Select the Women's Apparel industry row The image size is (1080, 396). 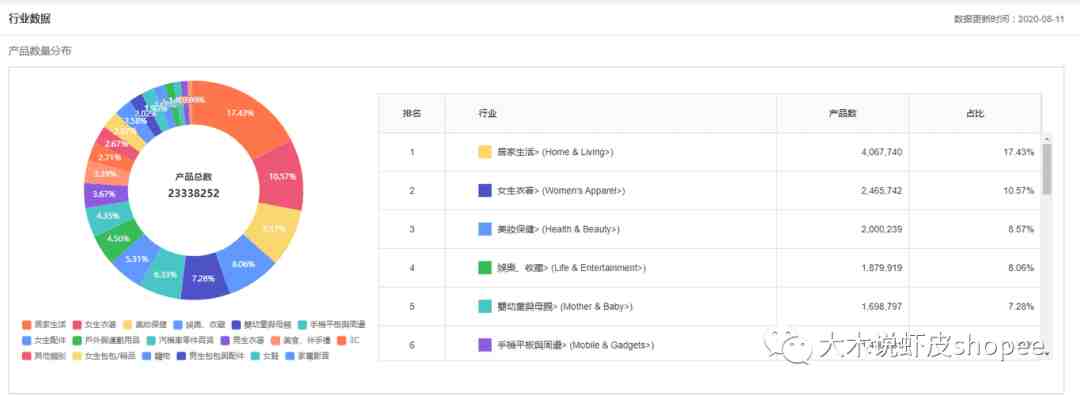(710, 190)
